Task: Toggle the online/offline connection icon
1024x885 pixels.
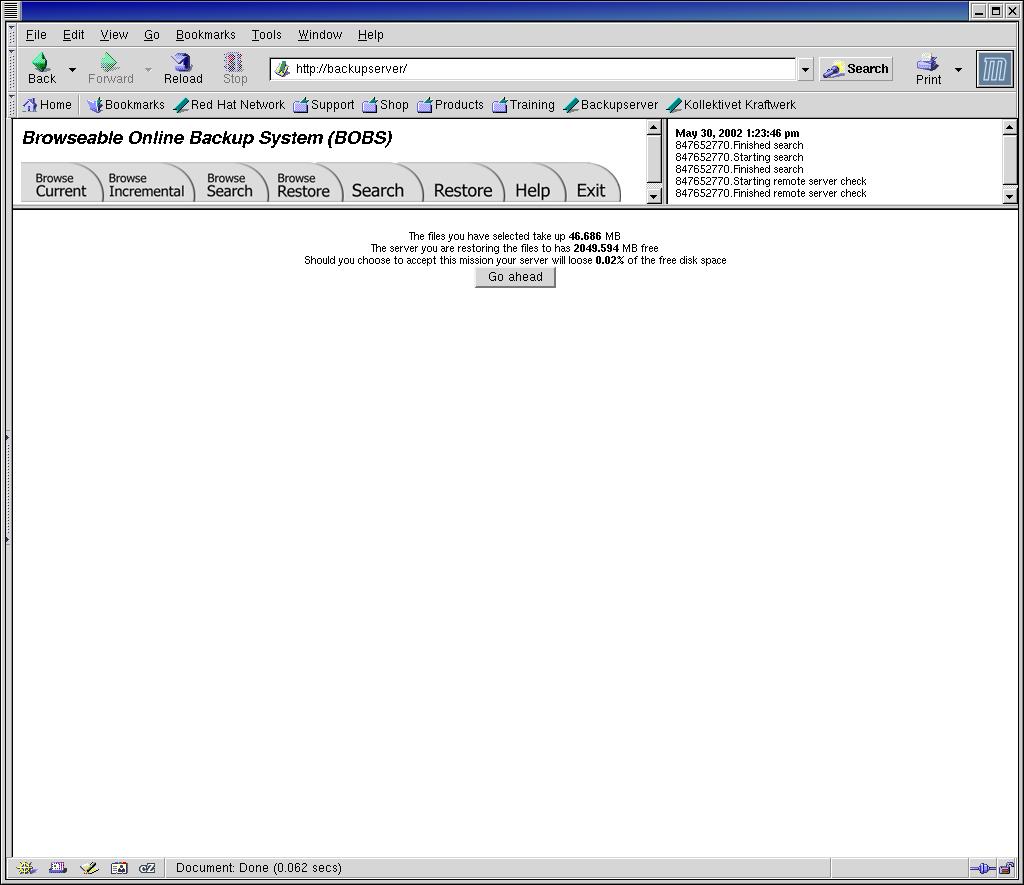Action: tap(982, 868)
